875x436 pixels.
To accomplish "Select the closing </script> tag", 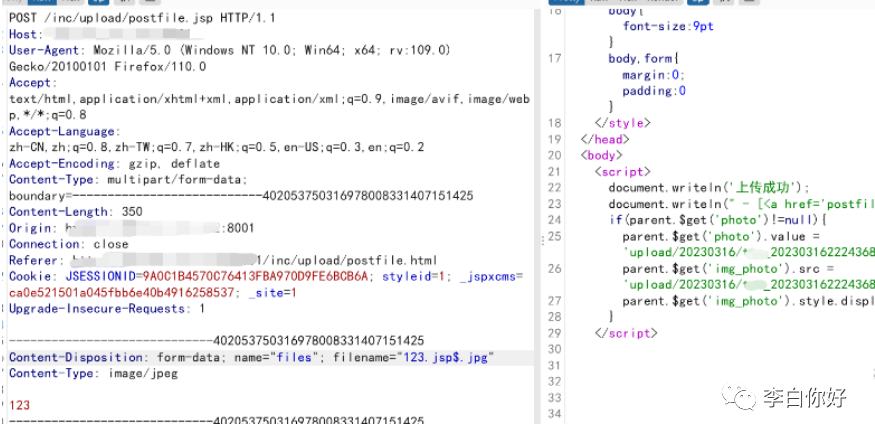I will coord(626,333).
